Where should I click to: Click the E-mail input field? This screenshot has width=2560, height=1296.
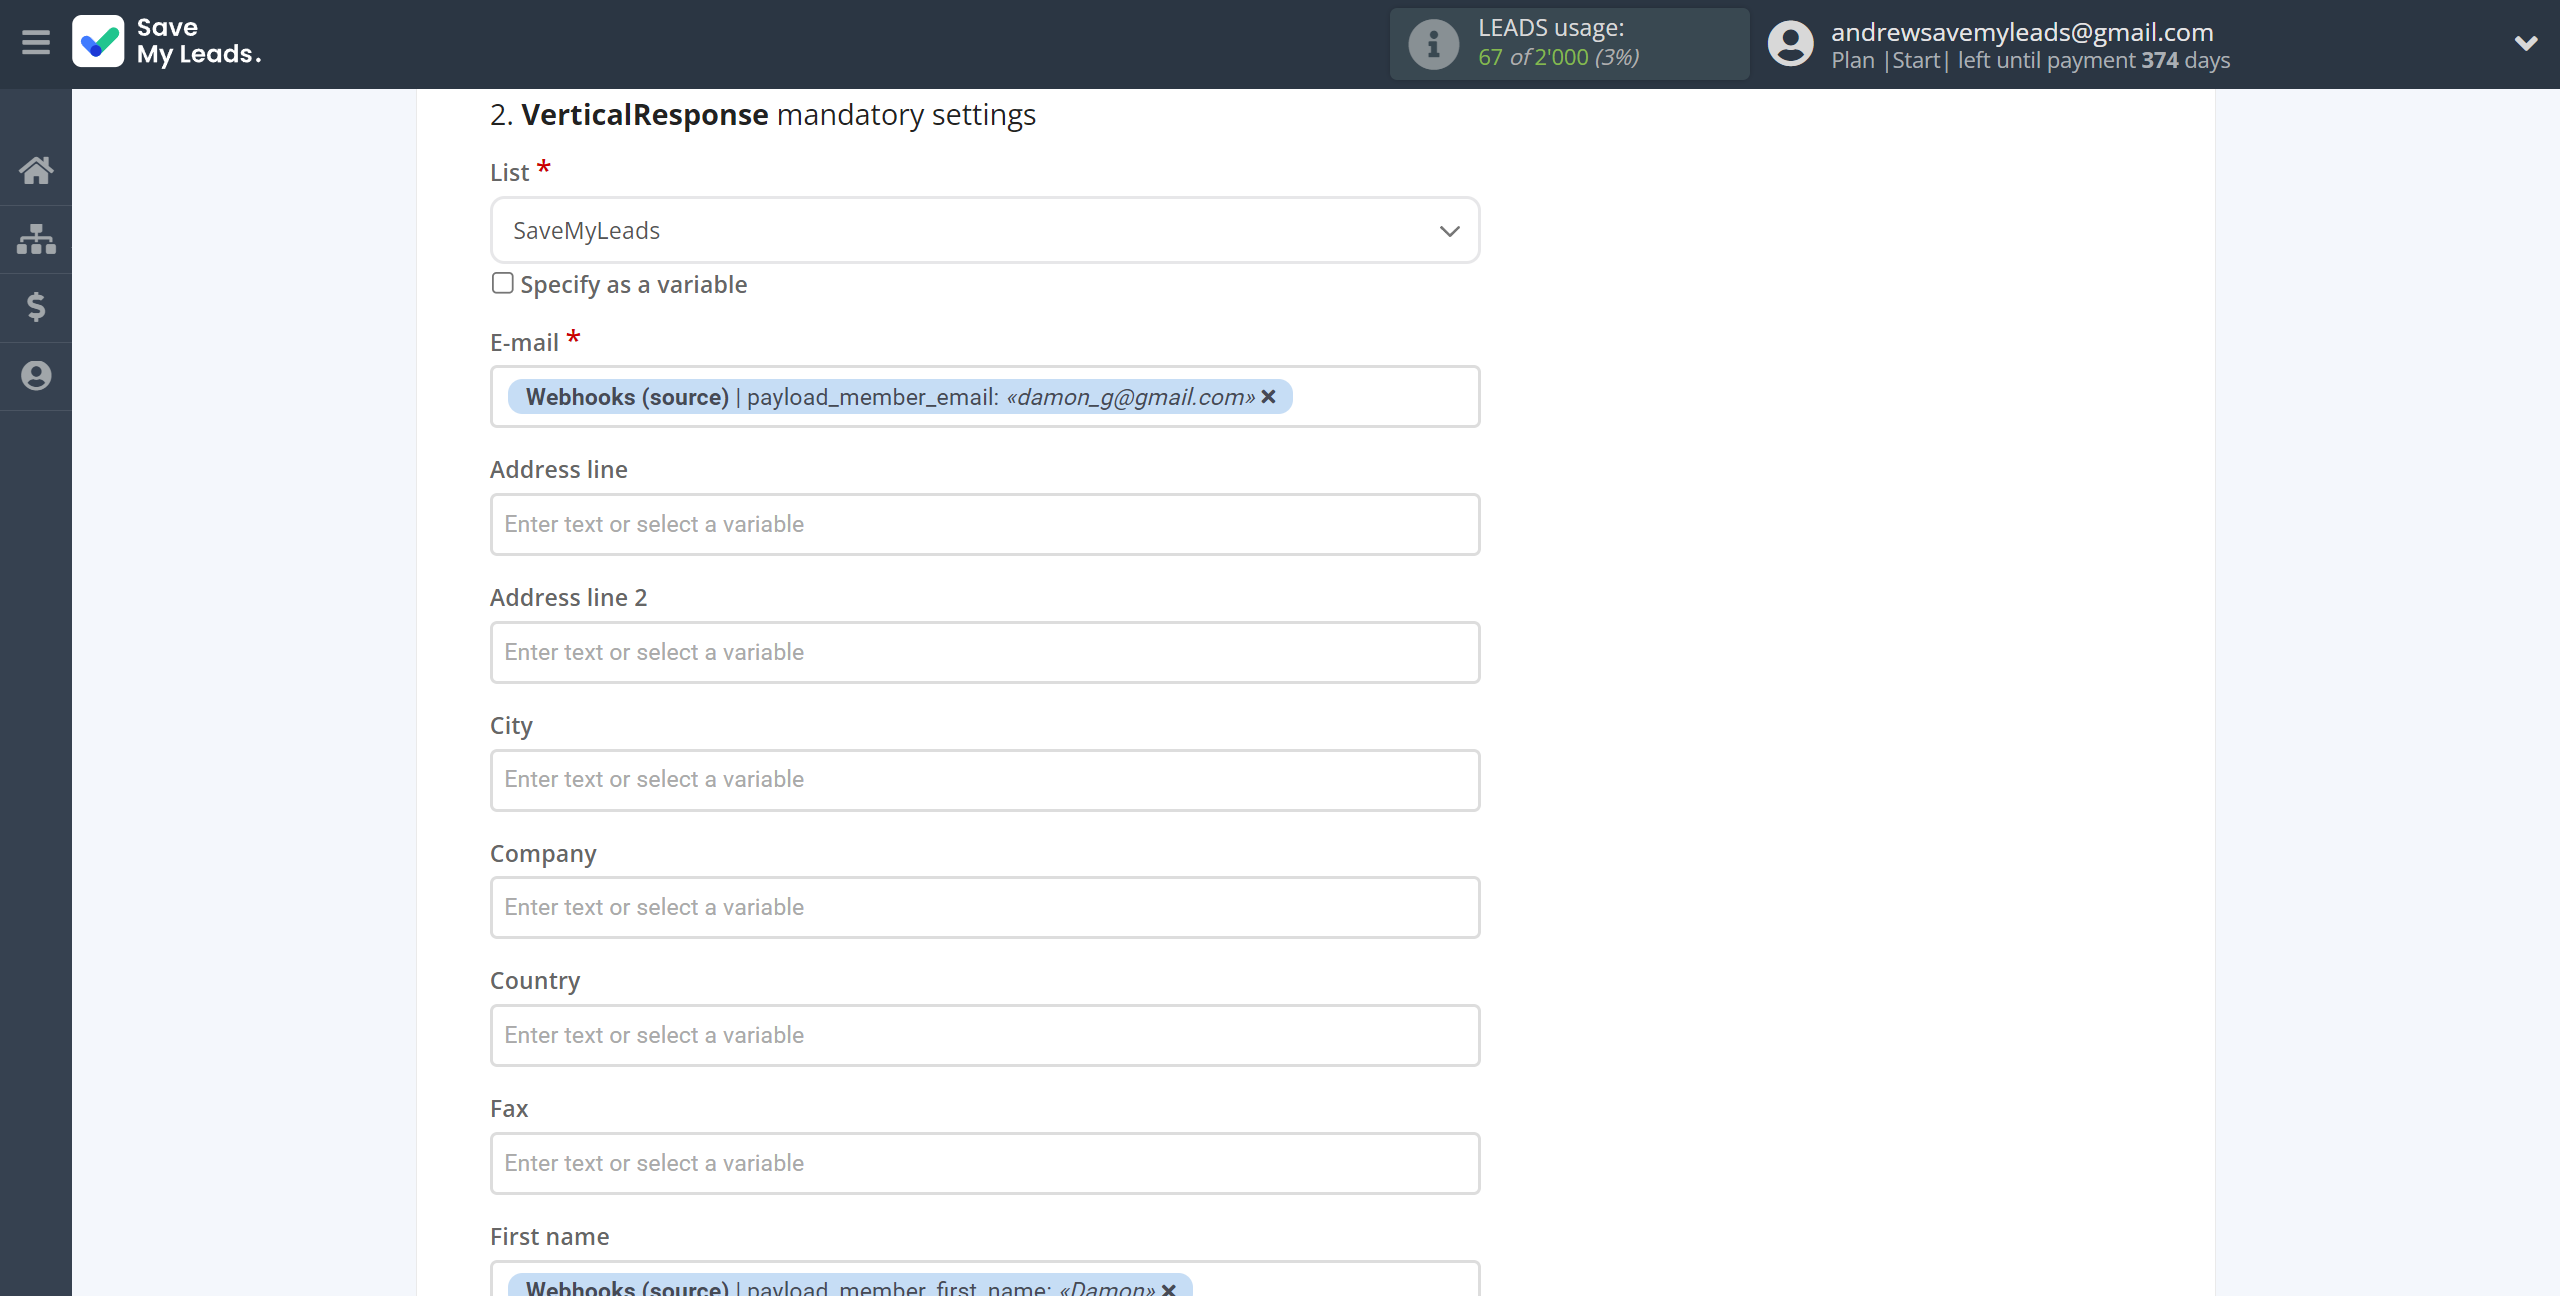[x=985, y=397]
